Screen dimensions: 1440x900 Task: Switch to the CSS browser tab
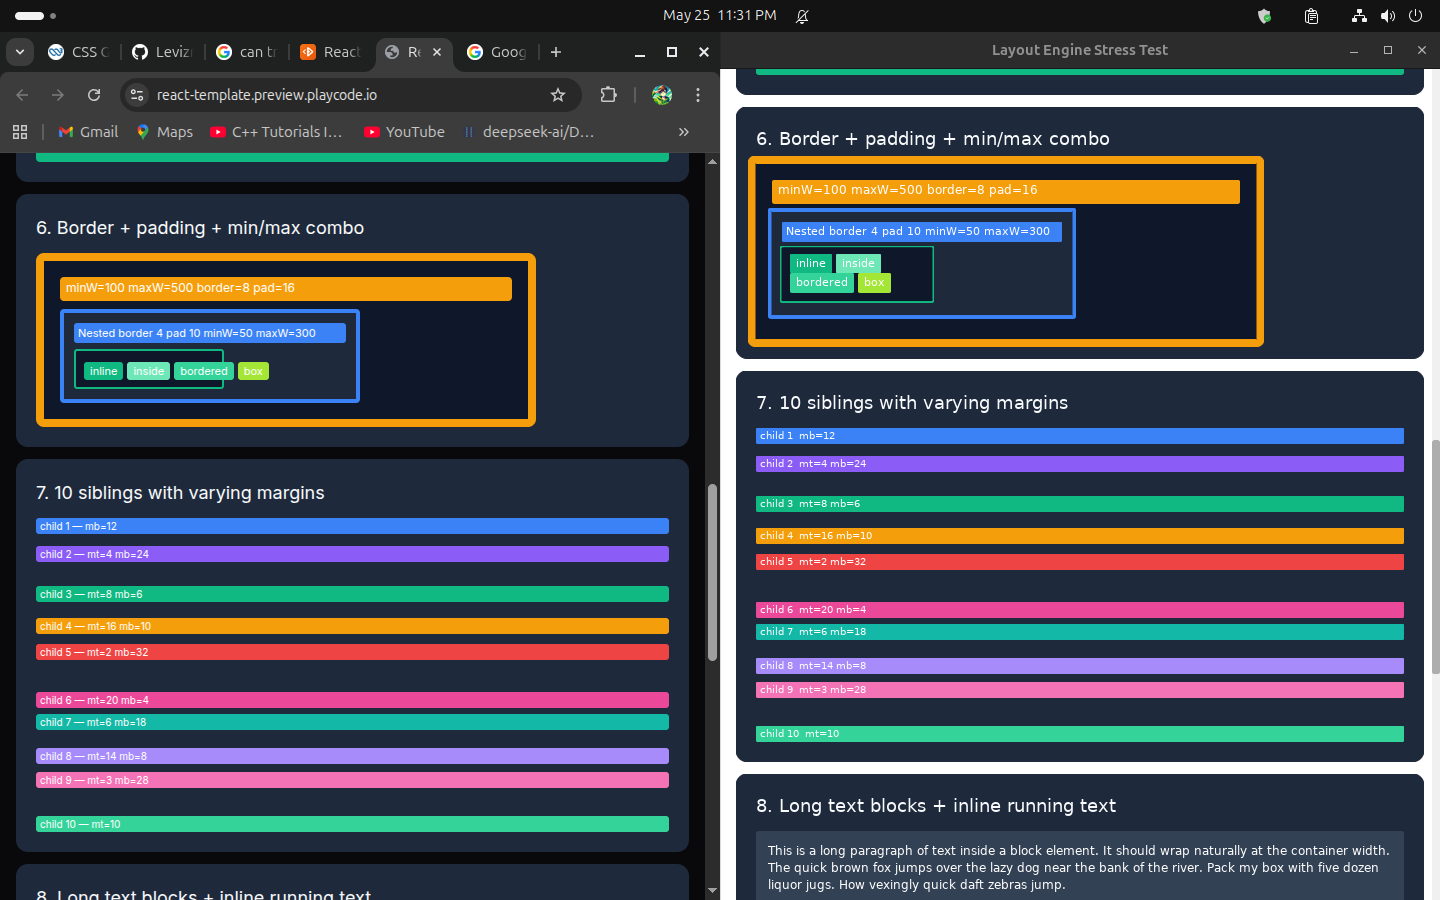(x=79, y=52)
